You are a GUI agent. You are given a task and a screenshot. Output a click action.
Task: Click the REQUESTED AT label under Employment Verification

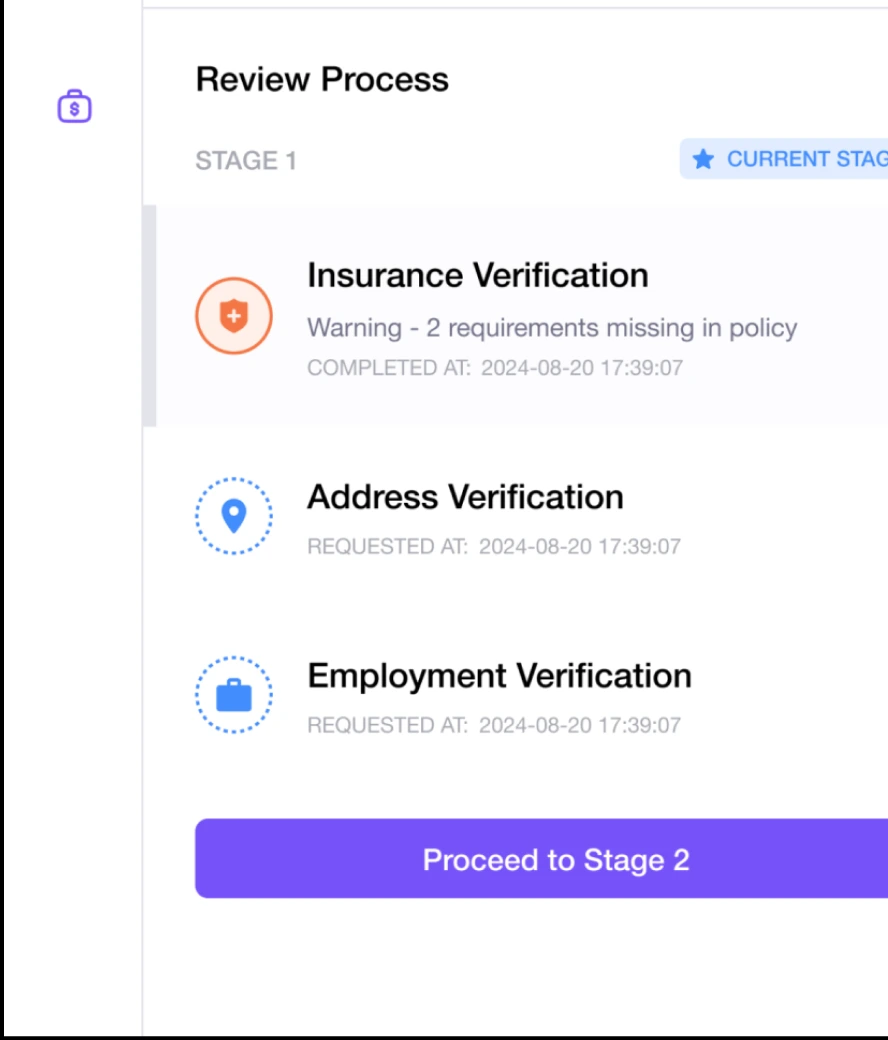387,725
